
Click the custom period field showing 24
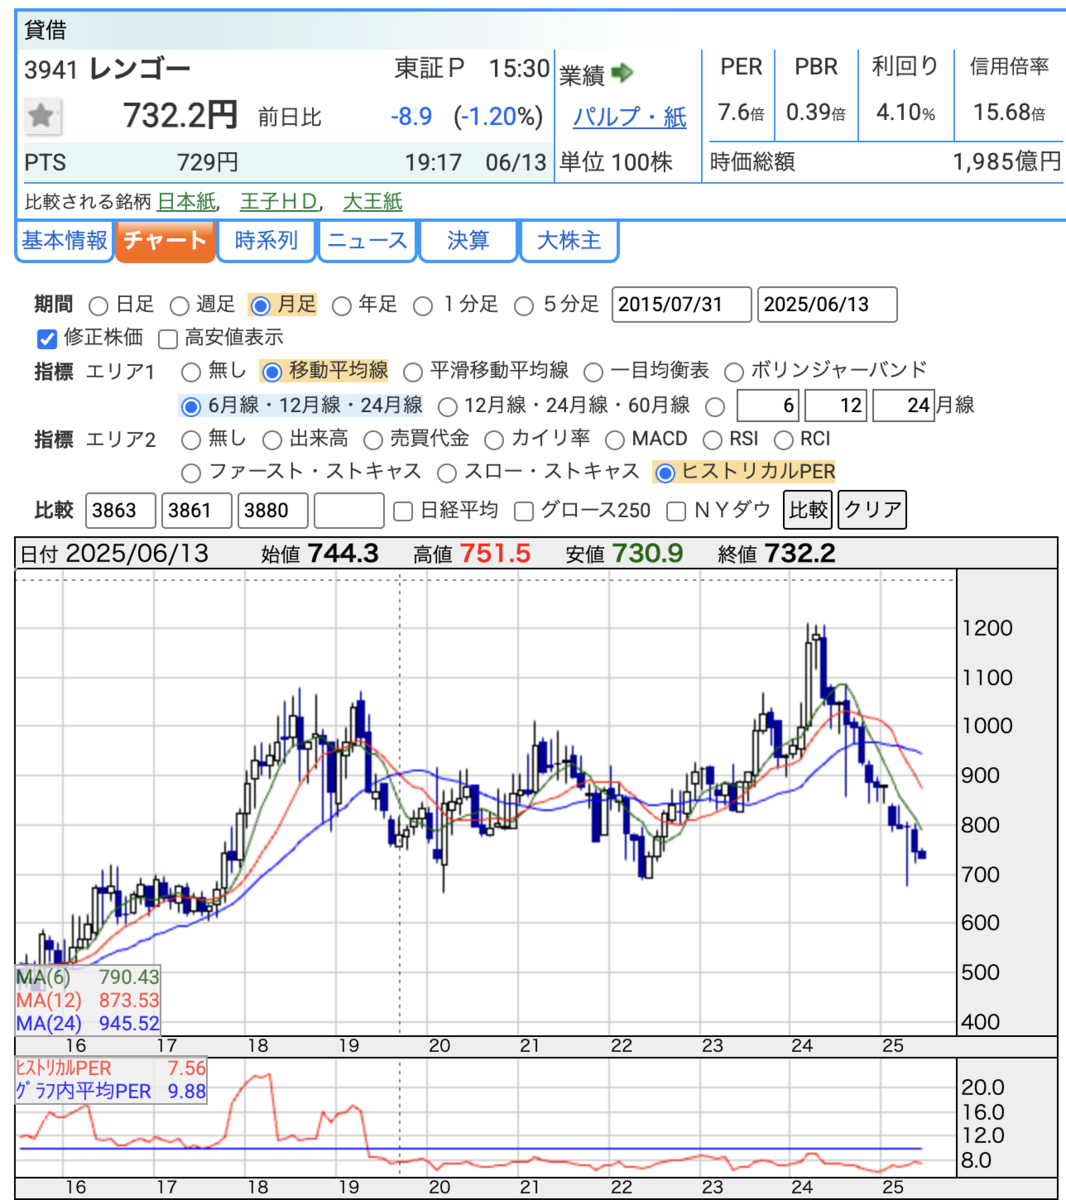click(904, 405)
